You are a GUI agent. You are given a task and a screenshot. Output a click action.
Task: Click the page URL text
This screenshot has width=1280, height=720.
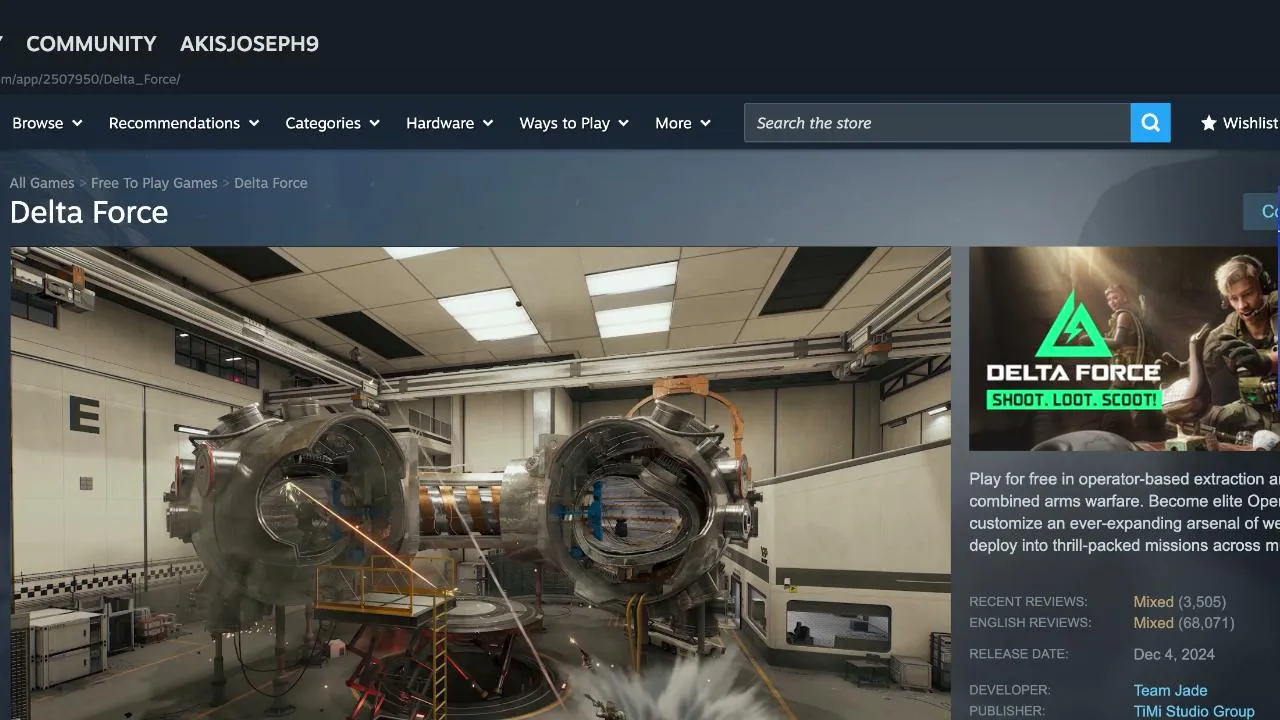pyautogui.click(x=90, y=79)
